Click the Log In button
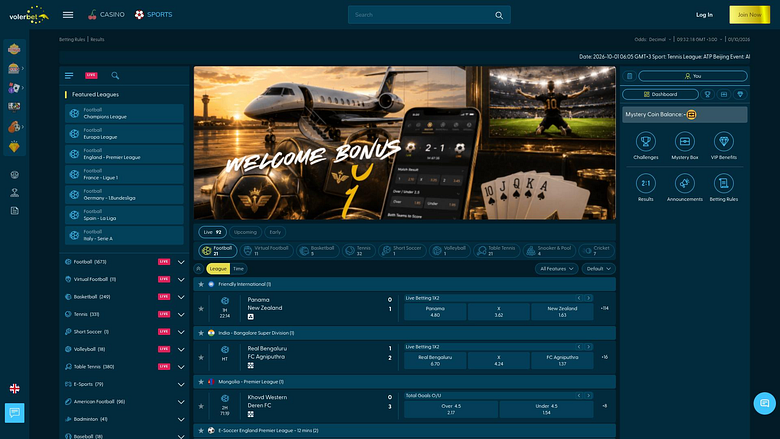The width and height of the screenshot is (780, 439). click(x=704, y=15)
